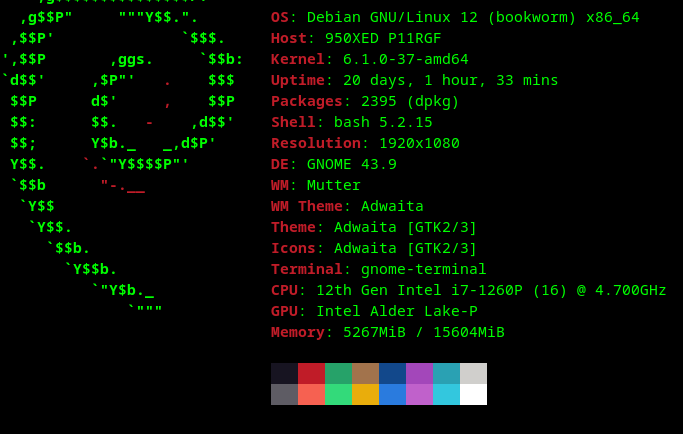This screenshot has height=434, width=683.
Task: Click the pure white color swatch
Action: [473, 394]
